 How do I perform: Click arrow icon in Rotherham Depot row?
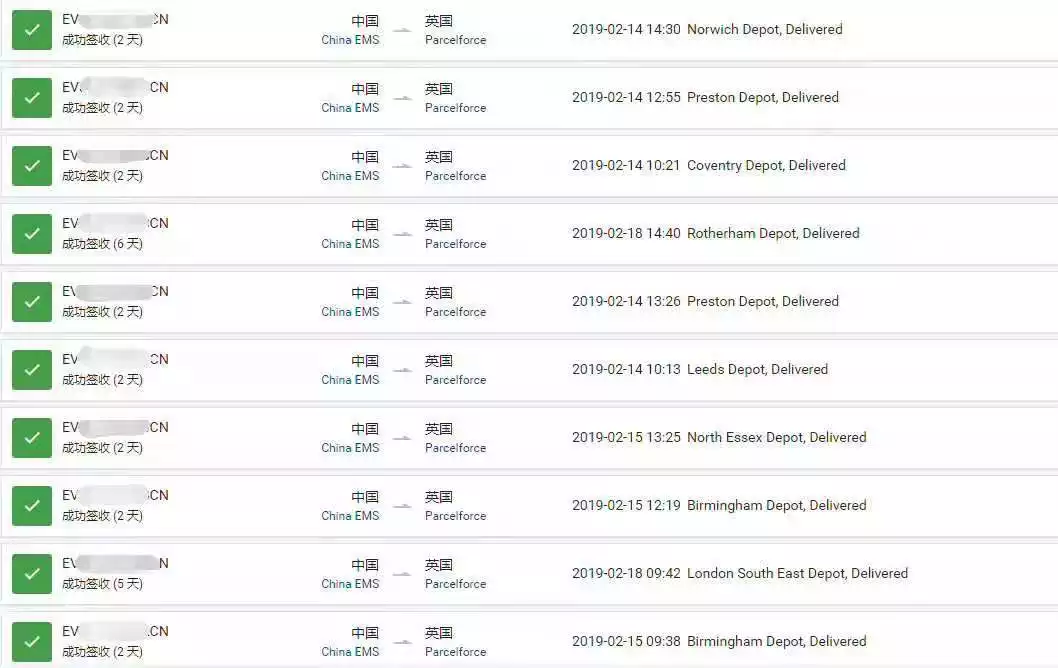pos(402,234)
